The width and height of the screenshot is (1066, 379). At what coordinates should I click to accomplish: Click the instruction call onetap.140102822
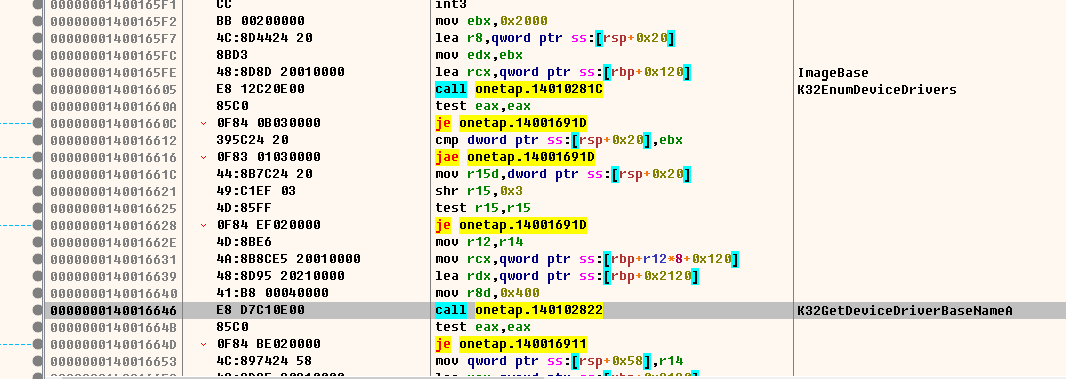(519, 310)
